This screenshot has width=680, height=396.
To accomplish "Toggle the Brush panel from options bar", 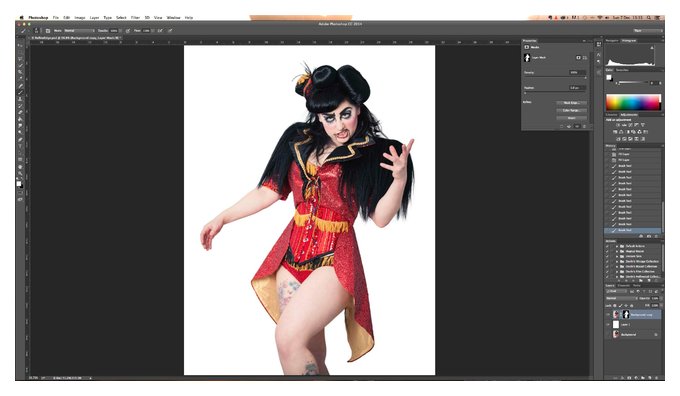I will pos(48,31).
